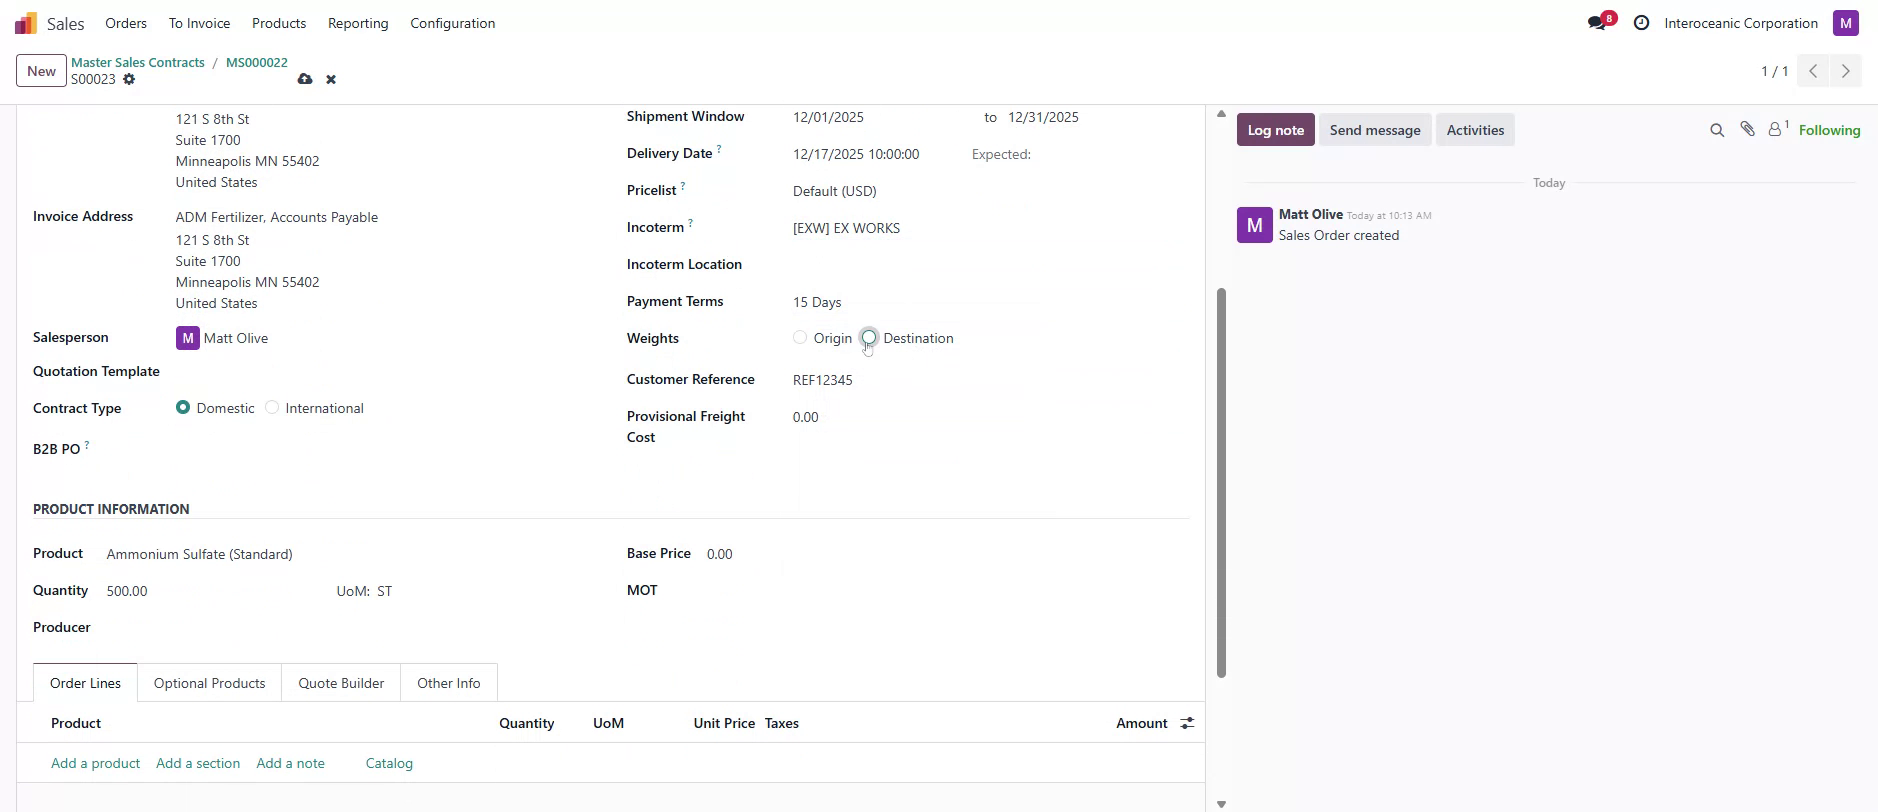
Task: Open the user avatar menu
Action: (1845, 23)
